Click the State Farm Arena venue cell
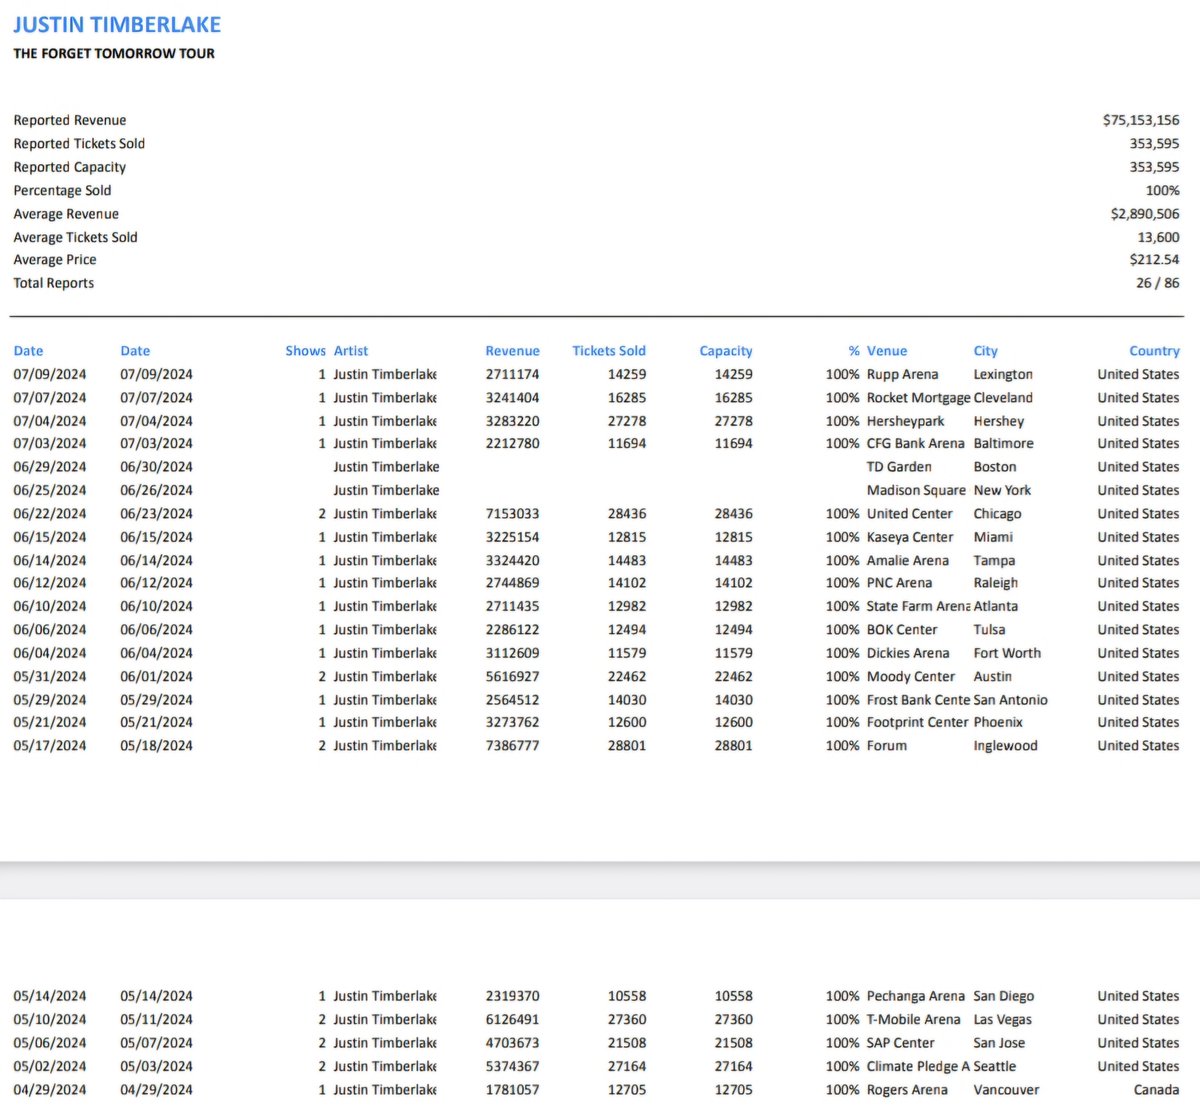 point(918,606)
